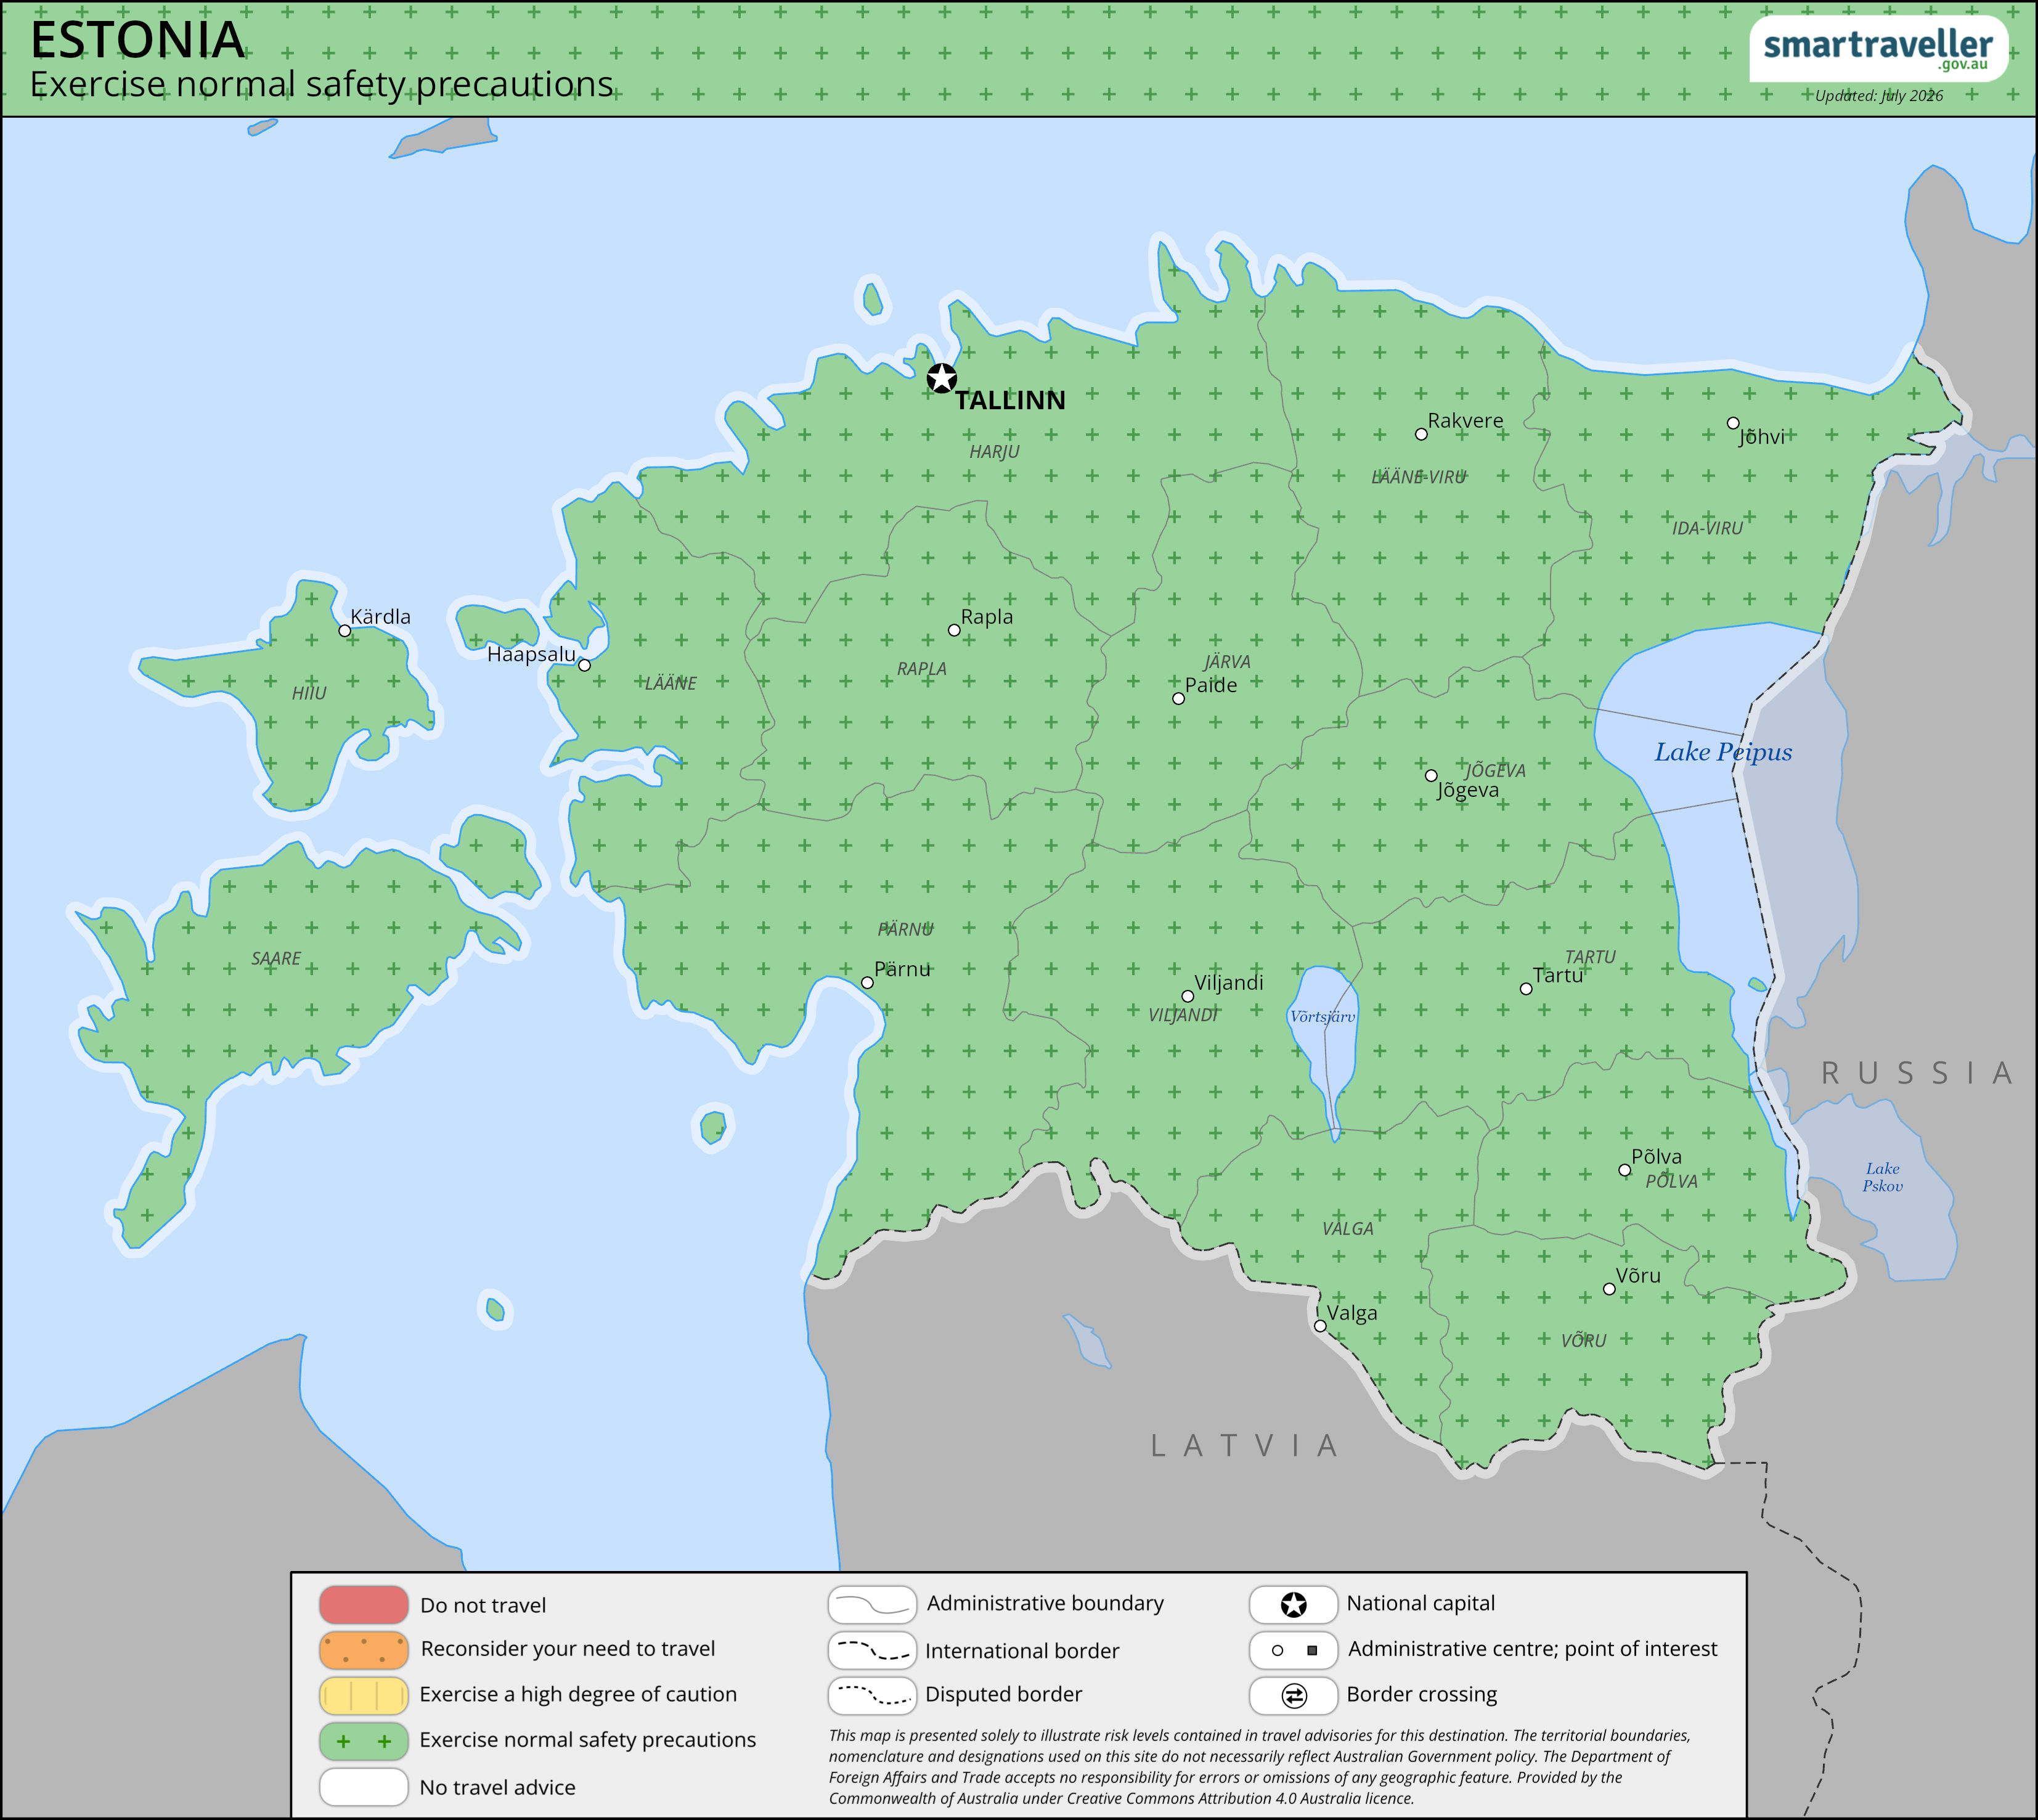Click the RAPLA county label

pyautogui.click(x=921, y=669)
